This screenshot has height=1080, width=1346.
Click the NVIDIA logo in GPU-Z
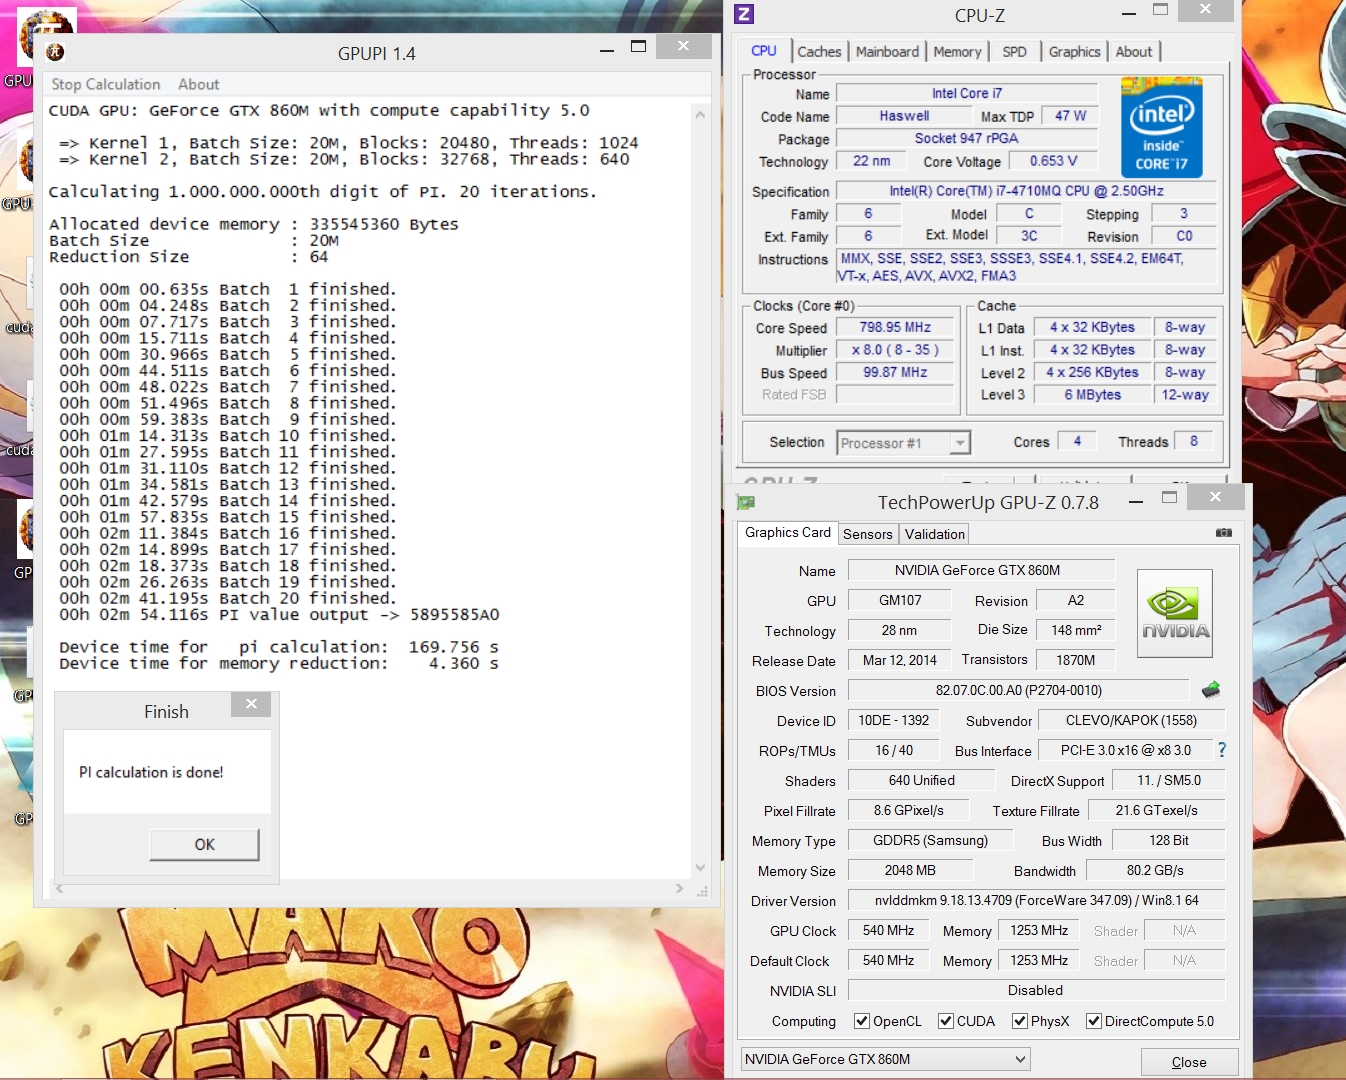point(1175,613)
